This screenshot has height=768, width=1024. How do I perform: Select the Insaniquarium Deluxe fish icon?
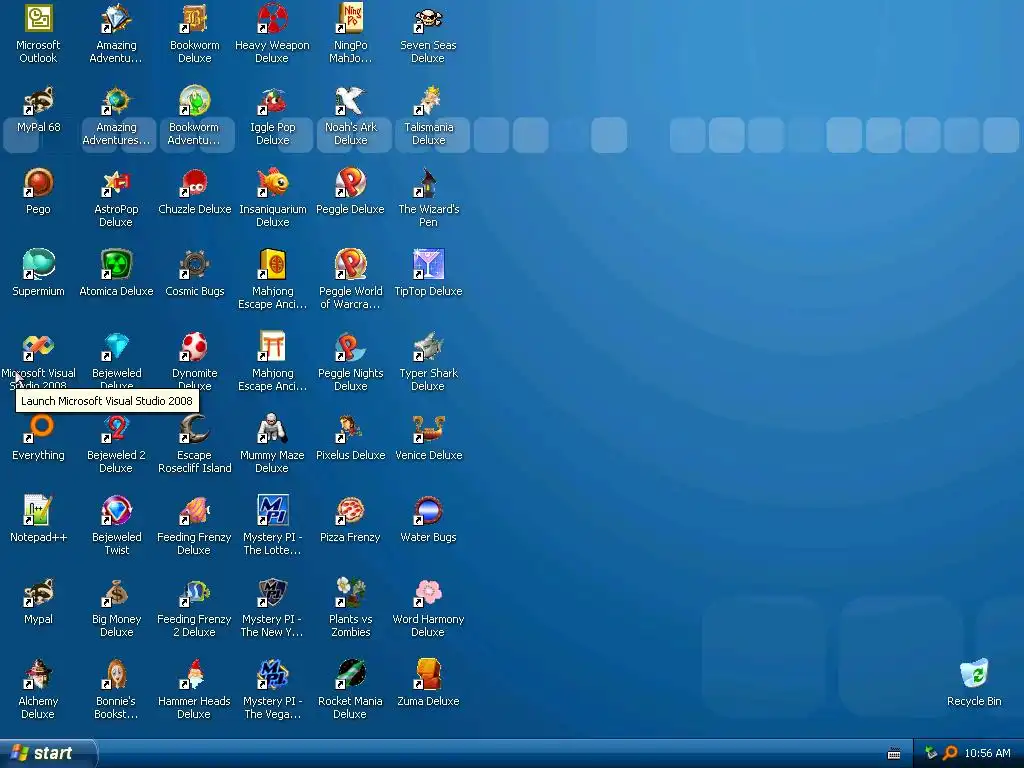click(x=272, y=183)
